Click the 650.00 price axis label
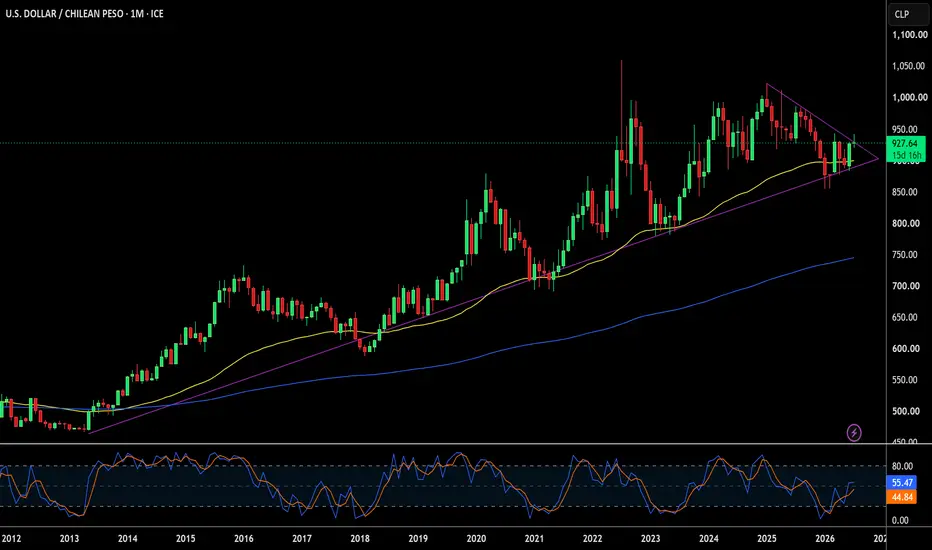Screen dimensions: 932x550 pos(906,318)
